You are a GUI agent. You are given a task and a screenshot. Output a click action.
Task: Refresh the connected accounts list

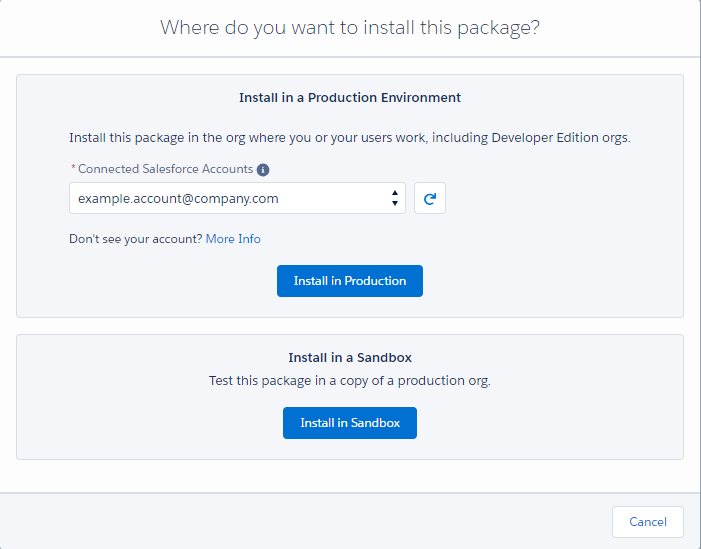[x=430, y=198]
